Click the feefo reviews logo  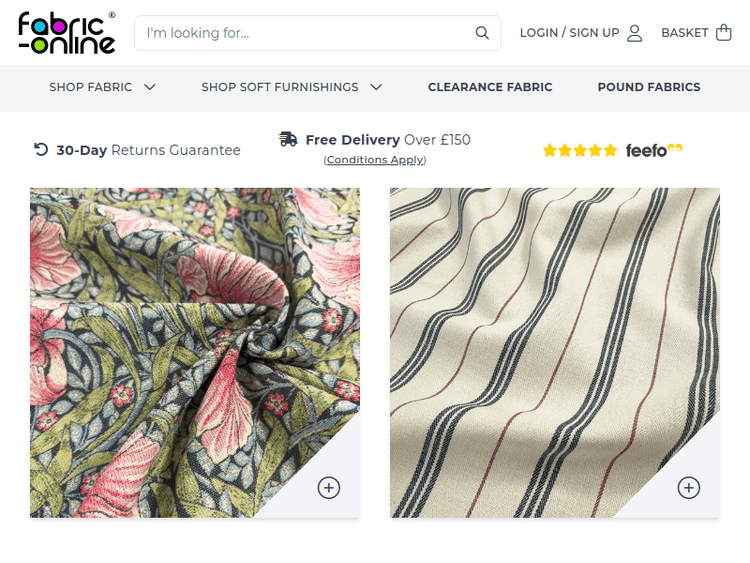click(654, 151)
